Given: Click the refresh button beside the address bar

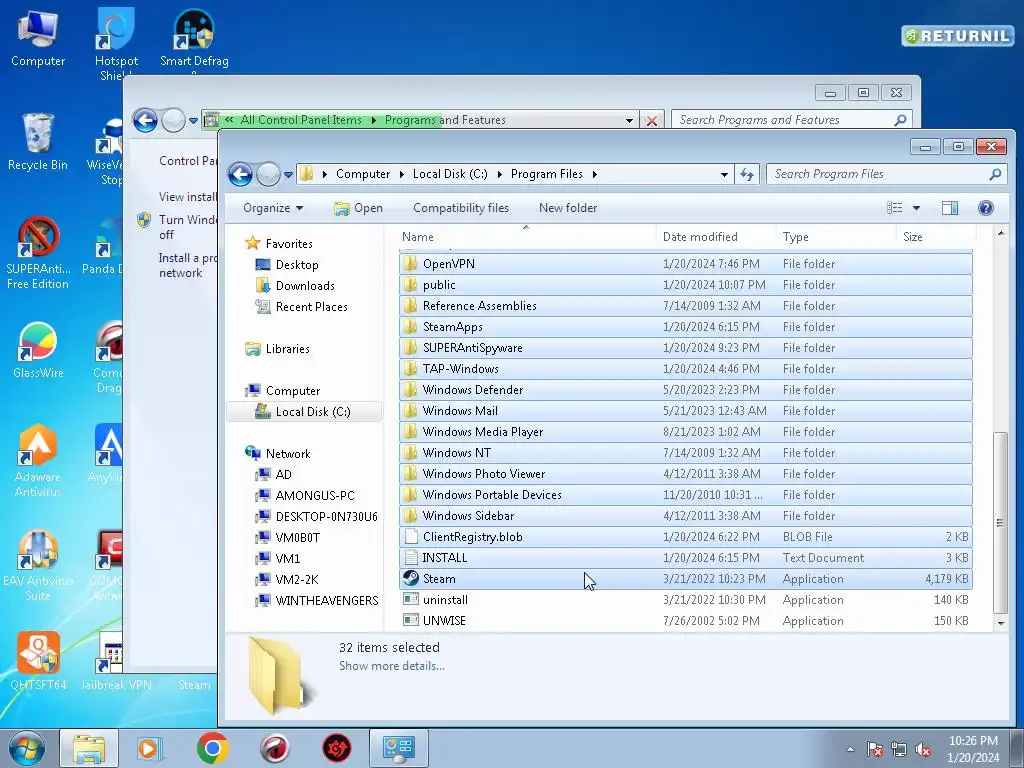Looking at the screenshot, I should tap(747, 174).
